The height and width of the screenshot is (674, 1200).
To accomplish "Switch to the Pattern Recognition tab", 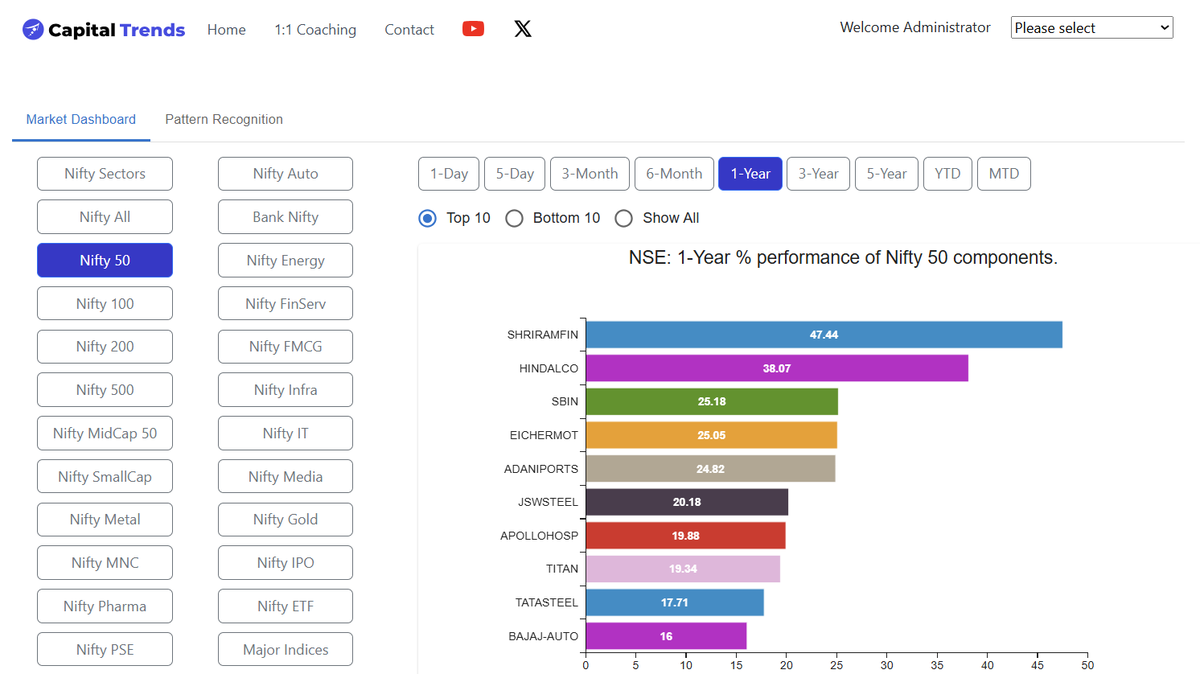I will pyautogui.click(x=224, y=119).
